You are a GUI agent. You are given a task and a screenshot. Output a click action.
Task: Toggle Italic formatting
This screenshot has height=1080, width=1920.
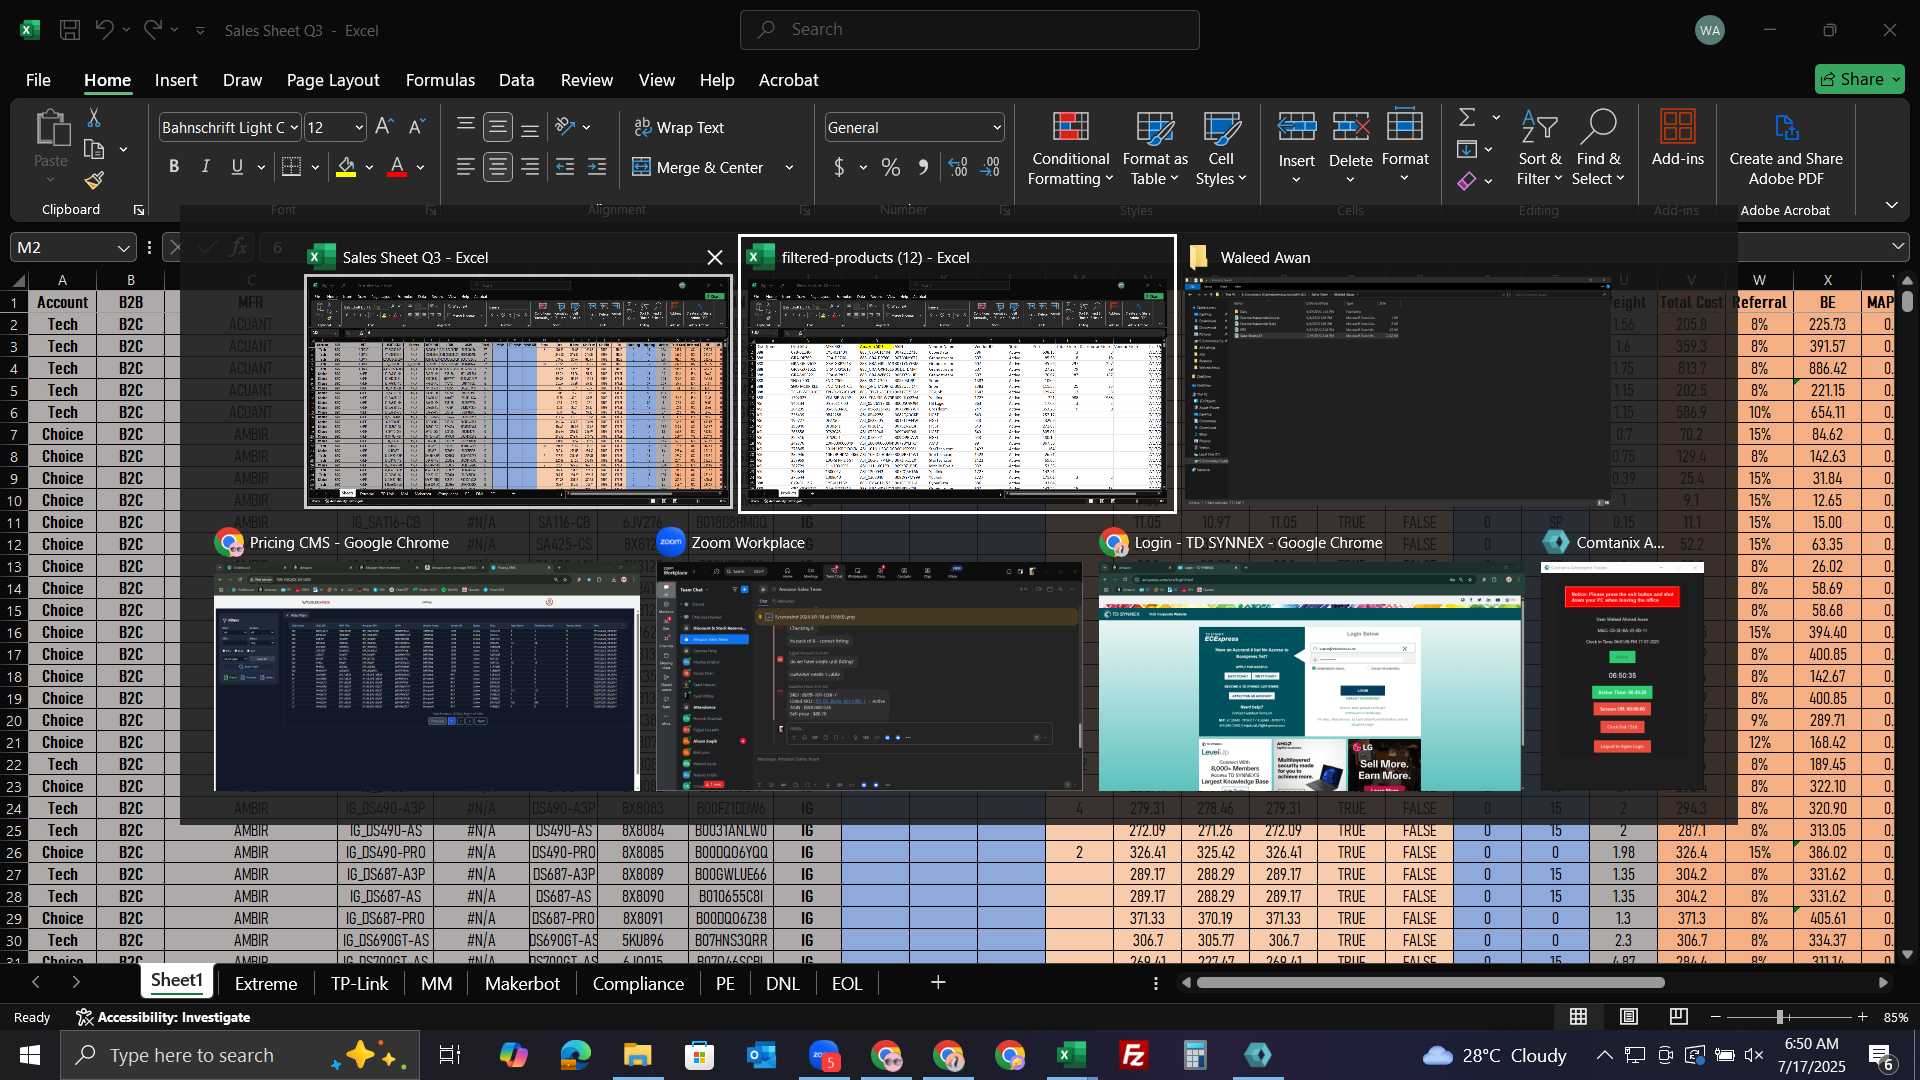(205, 167)
